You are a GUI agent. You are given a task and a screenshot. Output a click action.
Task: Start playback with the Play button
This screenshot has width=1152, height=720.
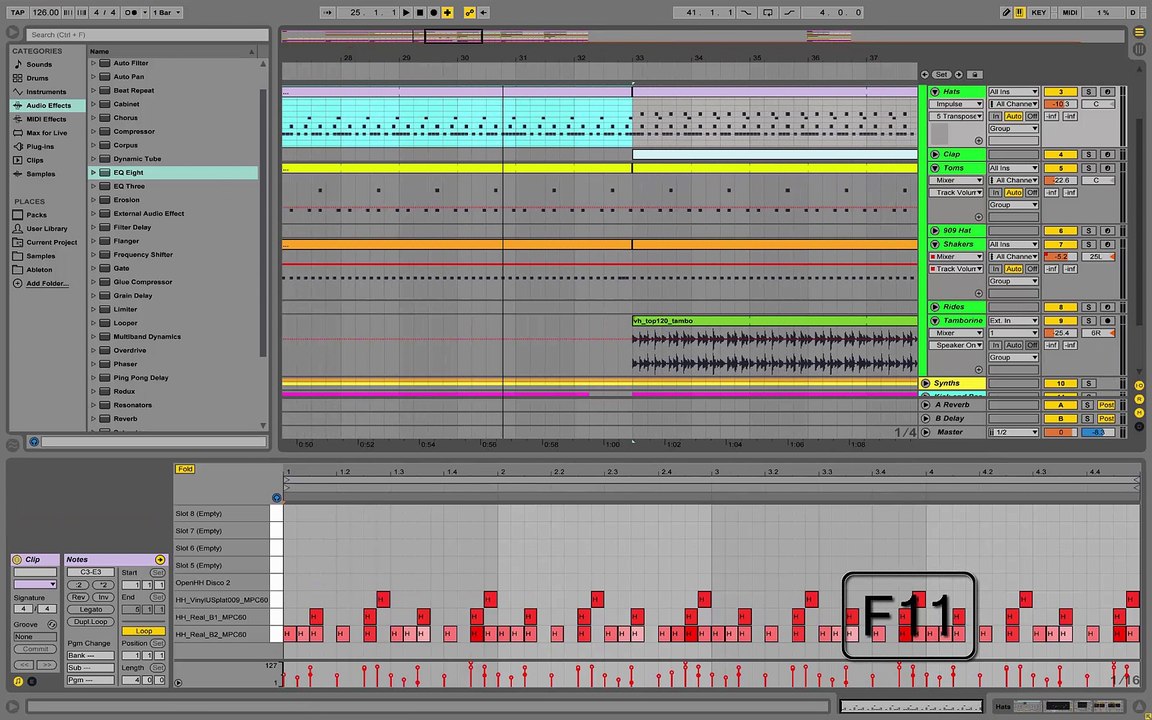(x=406, y=12)
